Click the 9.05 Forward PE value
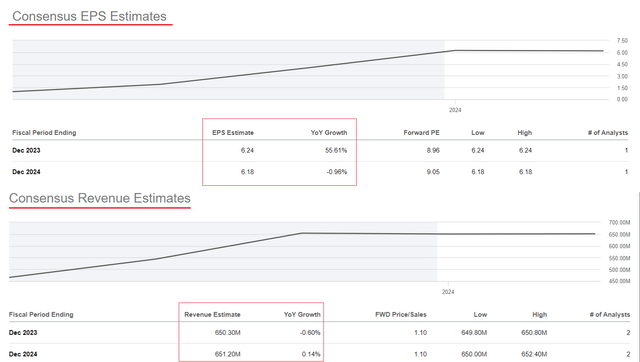The image size is (640, 362). tap(433, 172)
